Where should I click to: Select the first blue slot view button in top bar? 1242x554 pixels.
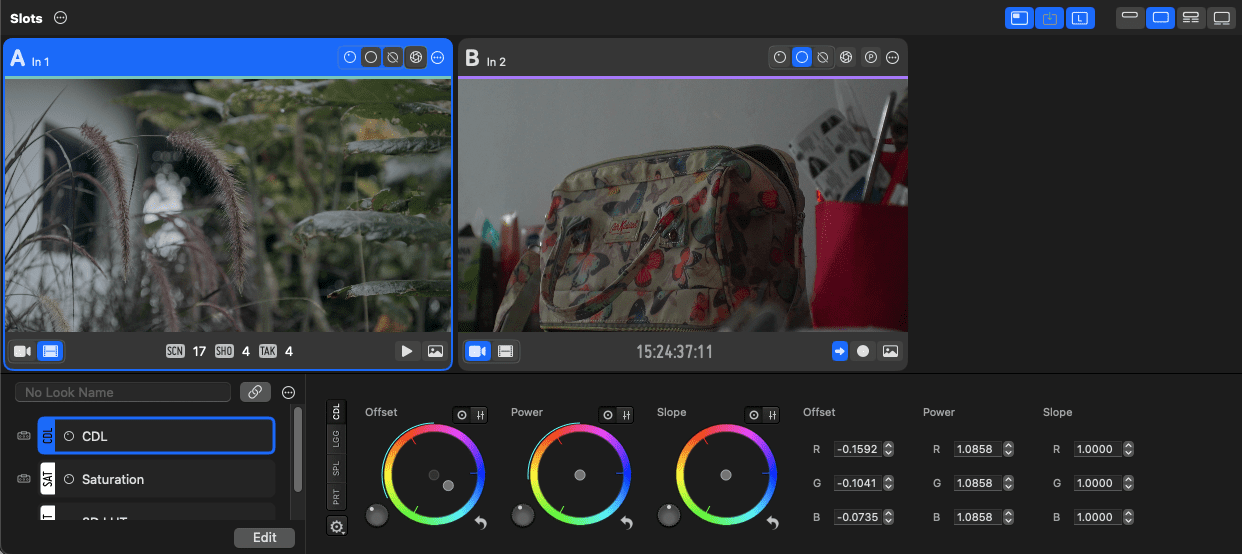(x=1019, y=18)
